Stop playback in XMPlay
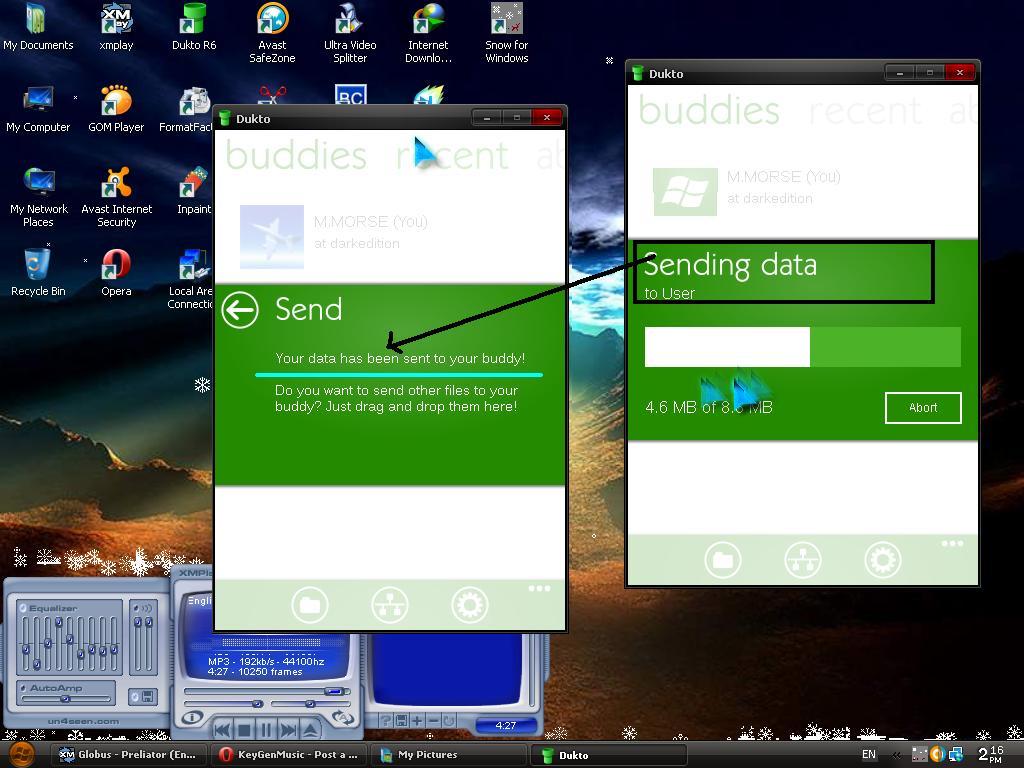 (x=244, y=730)
